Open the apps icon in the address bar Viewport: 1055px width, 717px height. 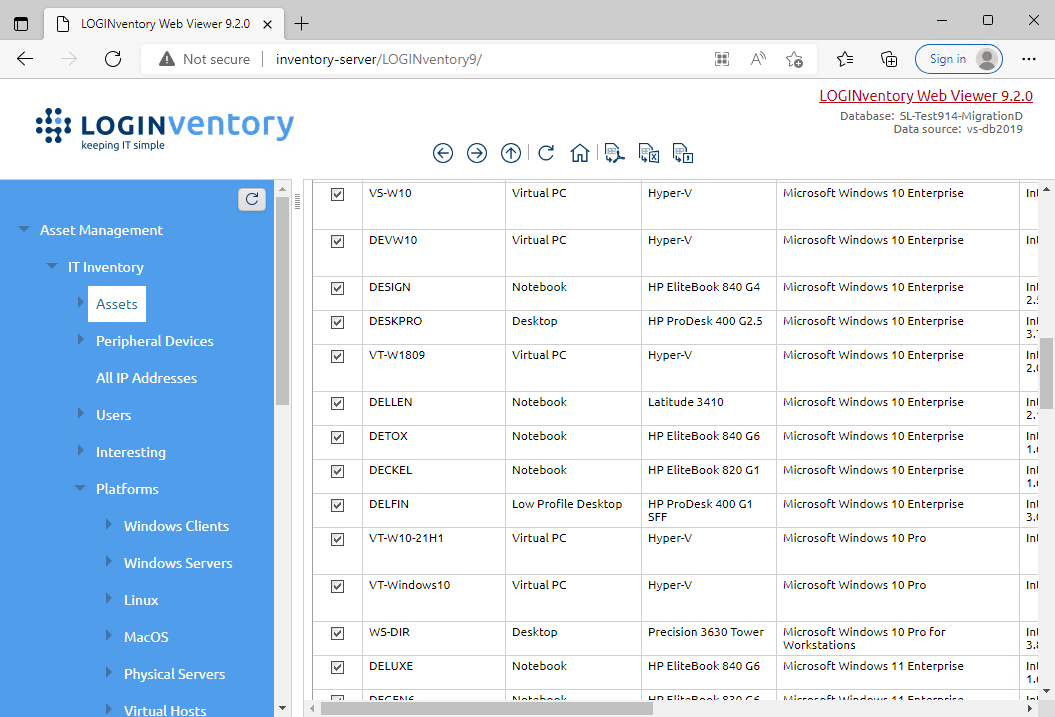[722, 59]
